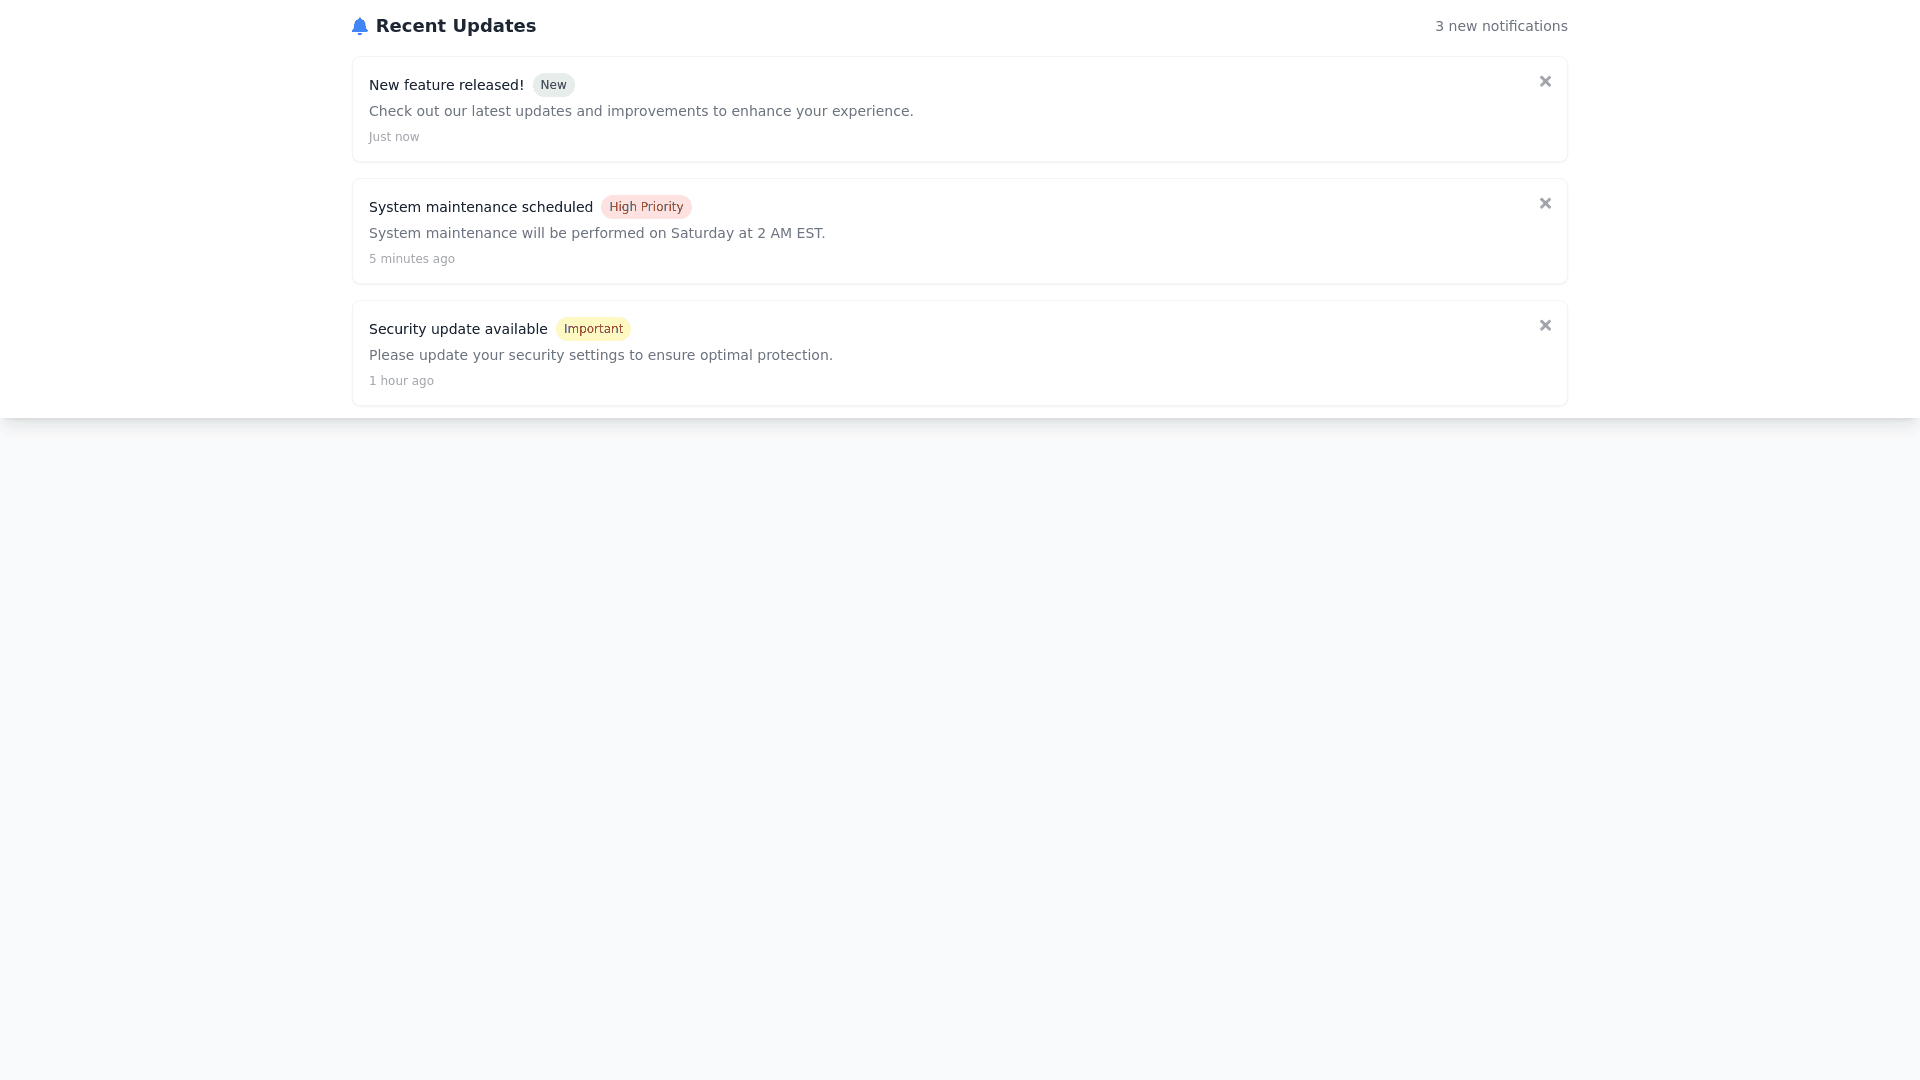Click the Important badge
This screenshot has height=1080, width=1920.
(593, 329)
